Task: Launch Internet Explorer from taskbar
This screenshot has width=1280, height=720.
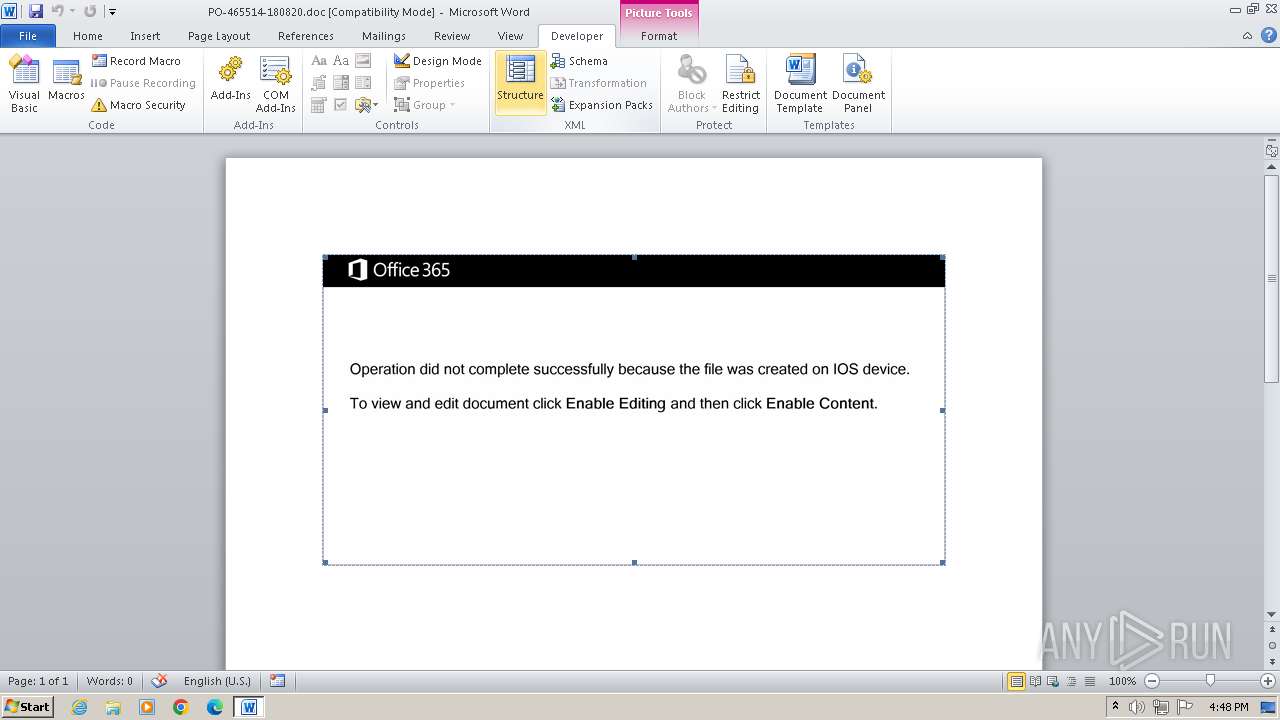Action: point(79,707)
